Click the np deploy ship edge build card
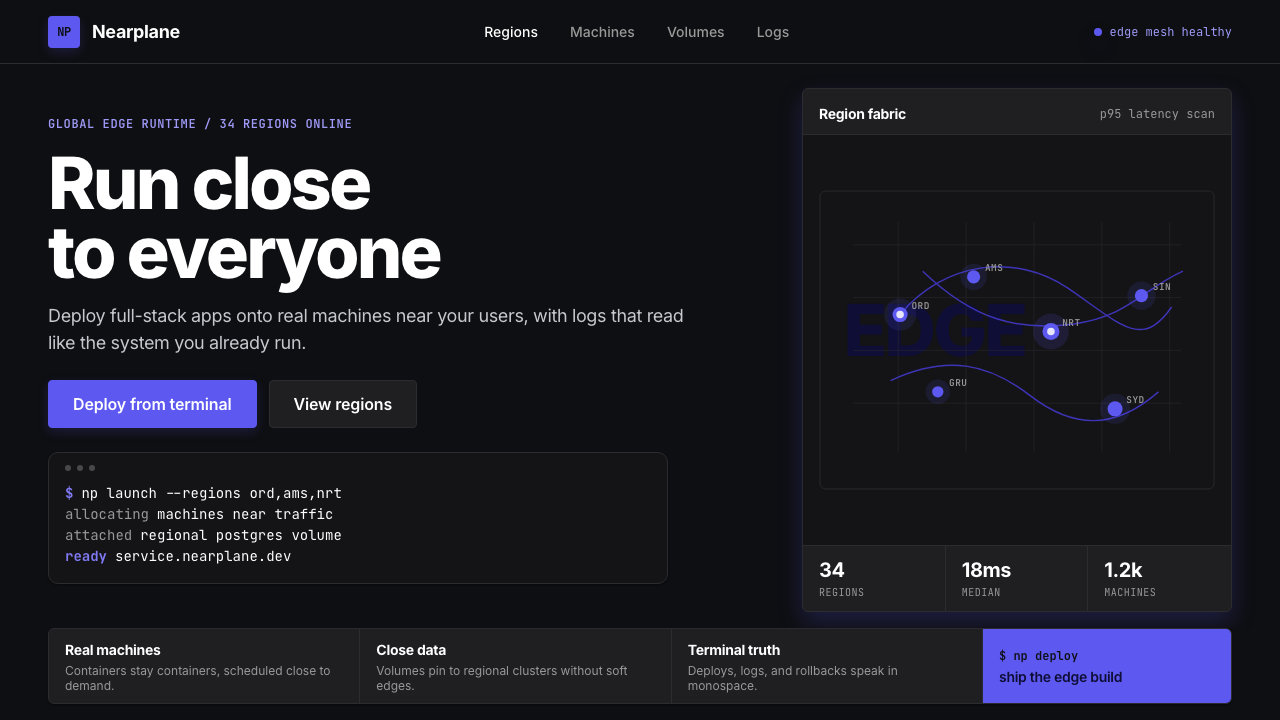The image size is (1280, 720). [1107, 666]
